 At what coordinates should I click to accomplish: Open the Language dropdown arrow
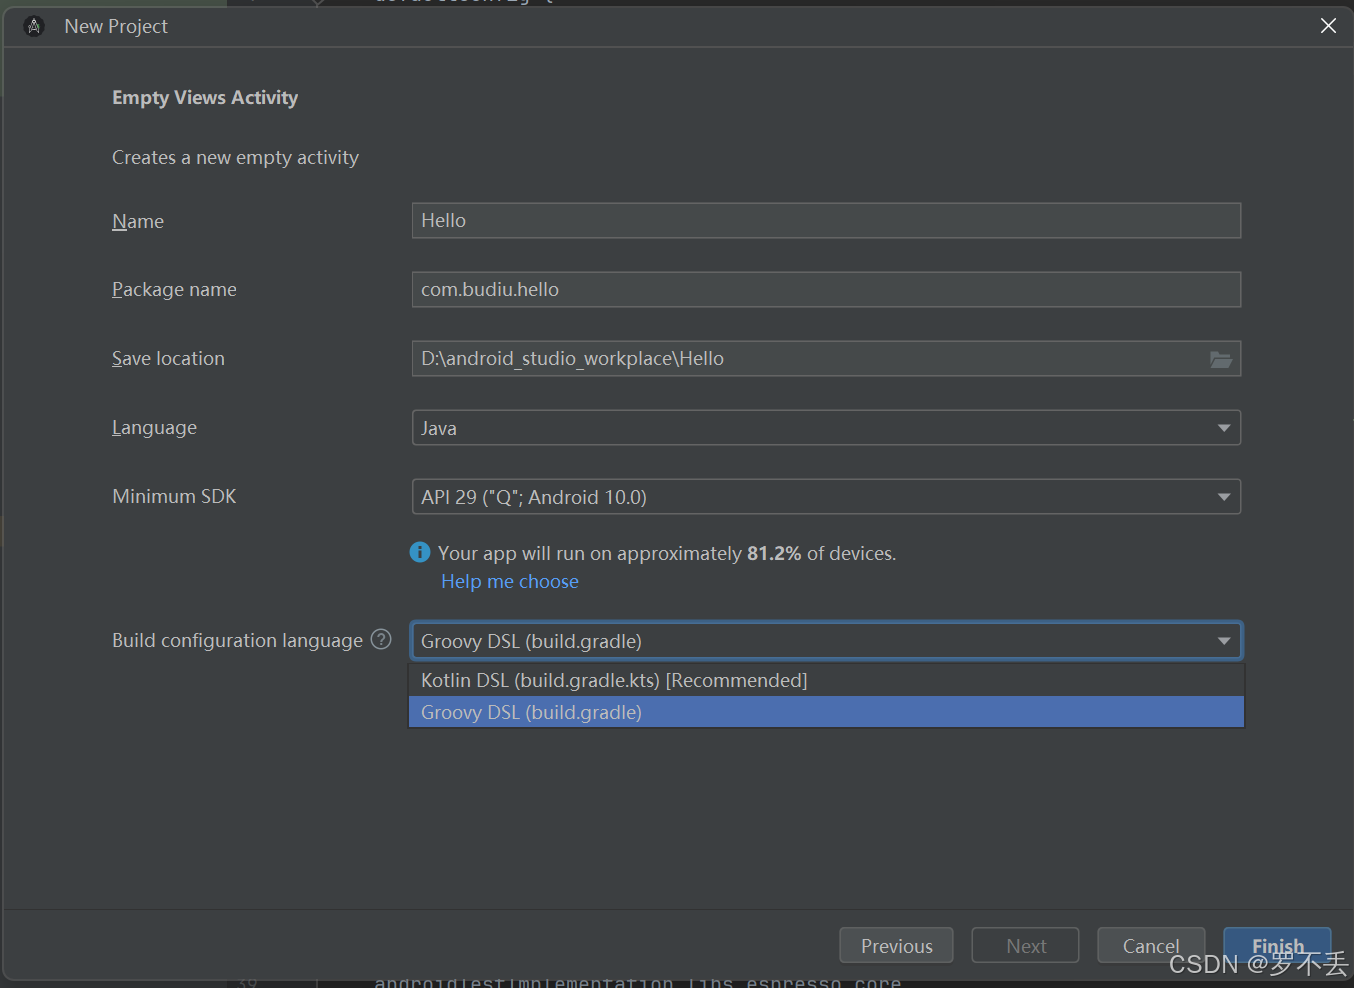1224,428
